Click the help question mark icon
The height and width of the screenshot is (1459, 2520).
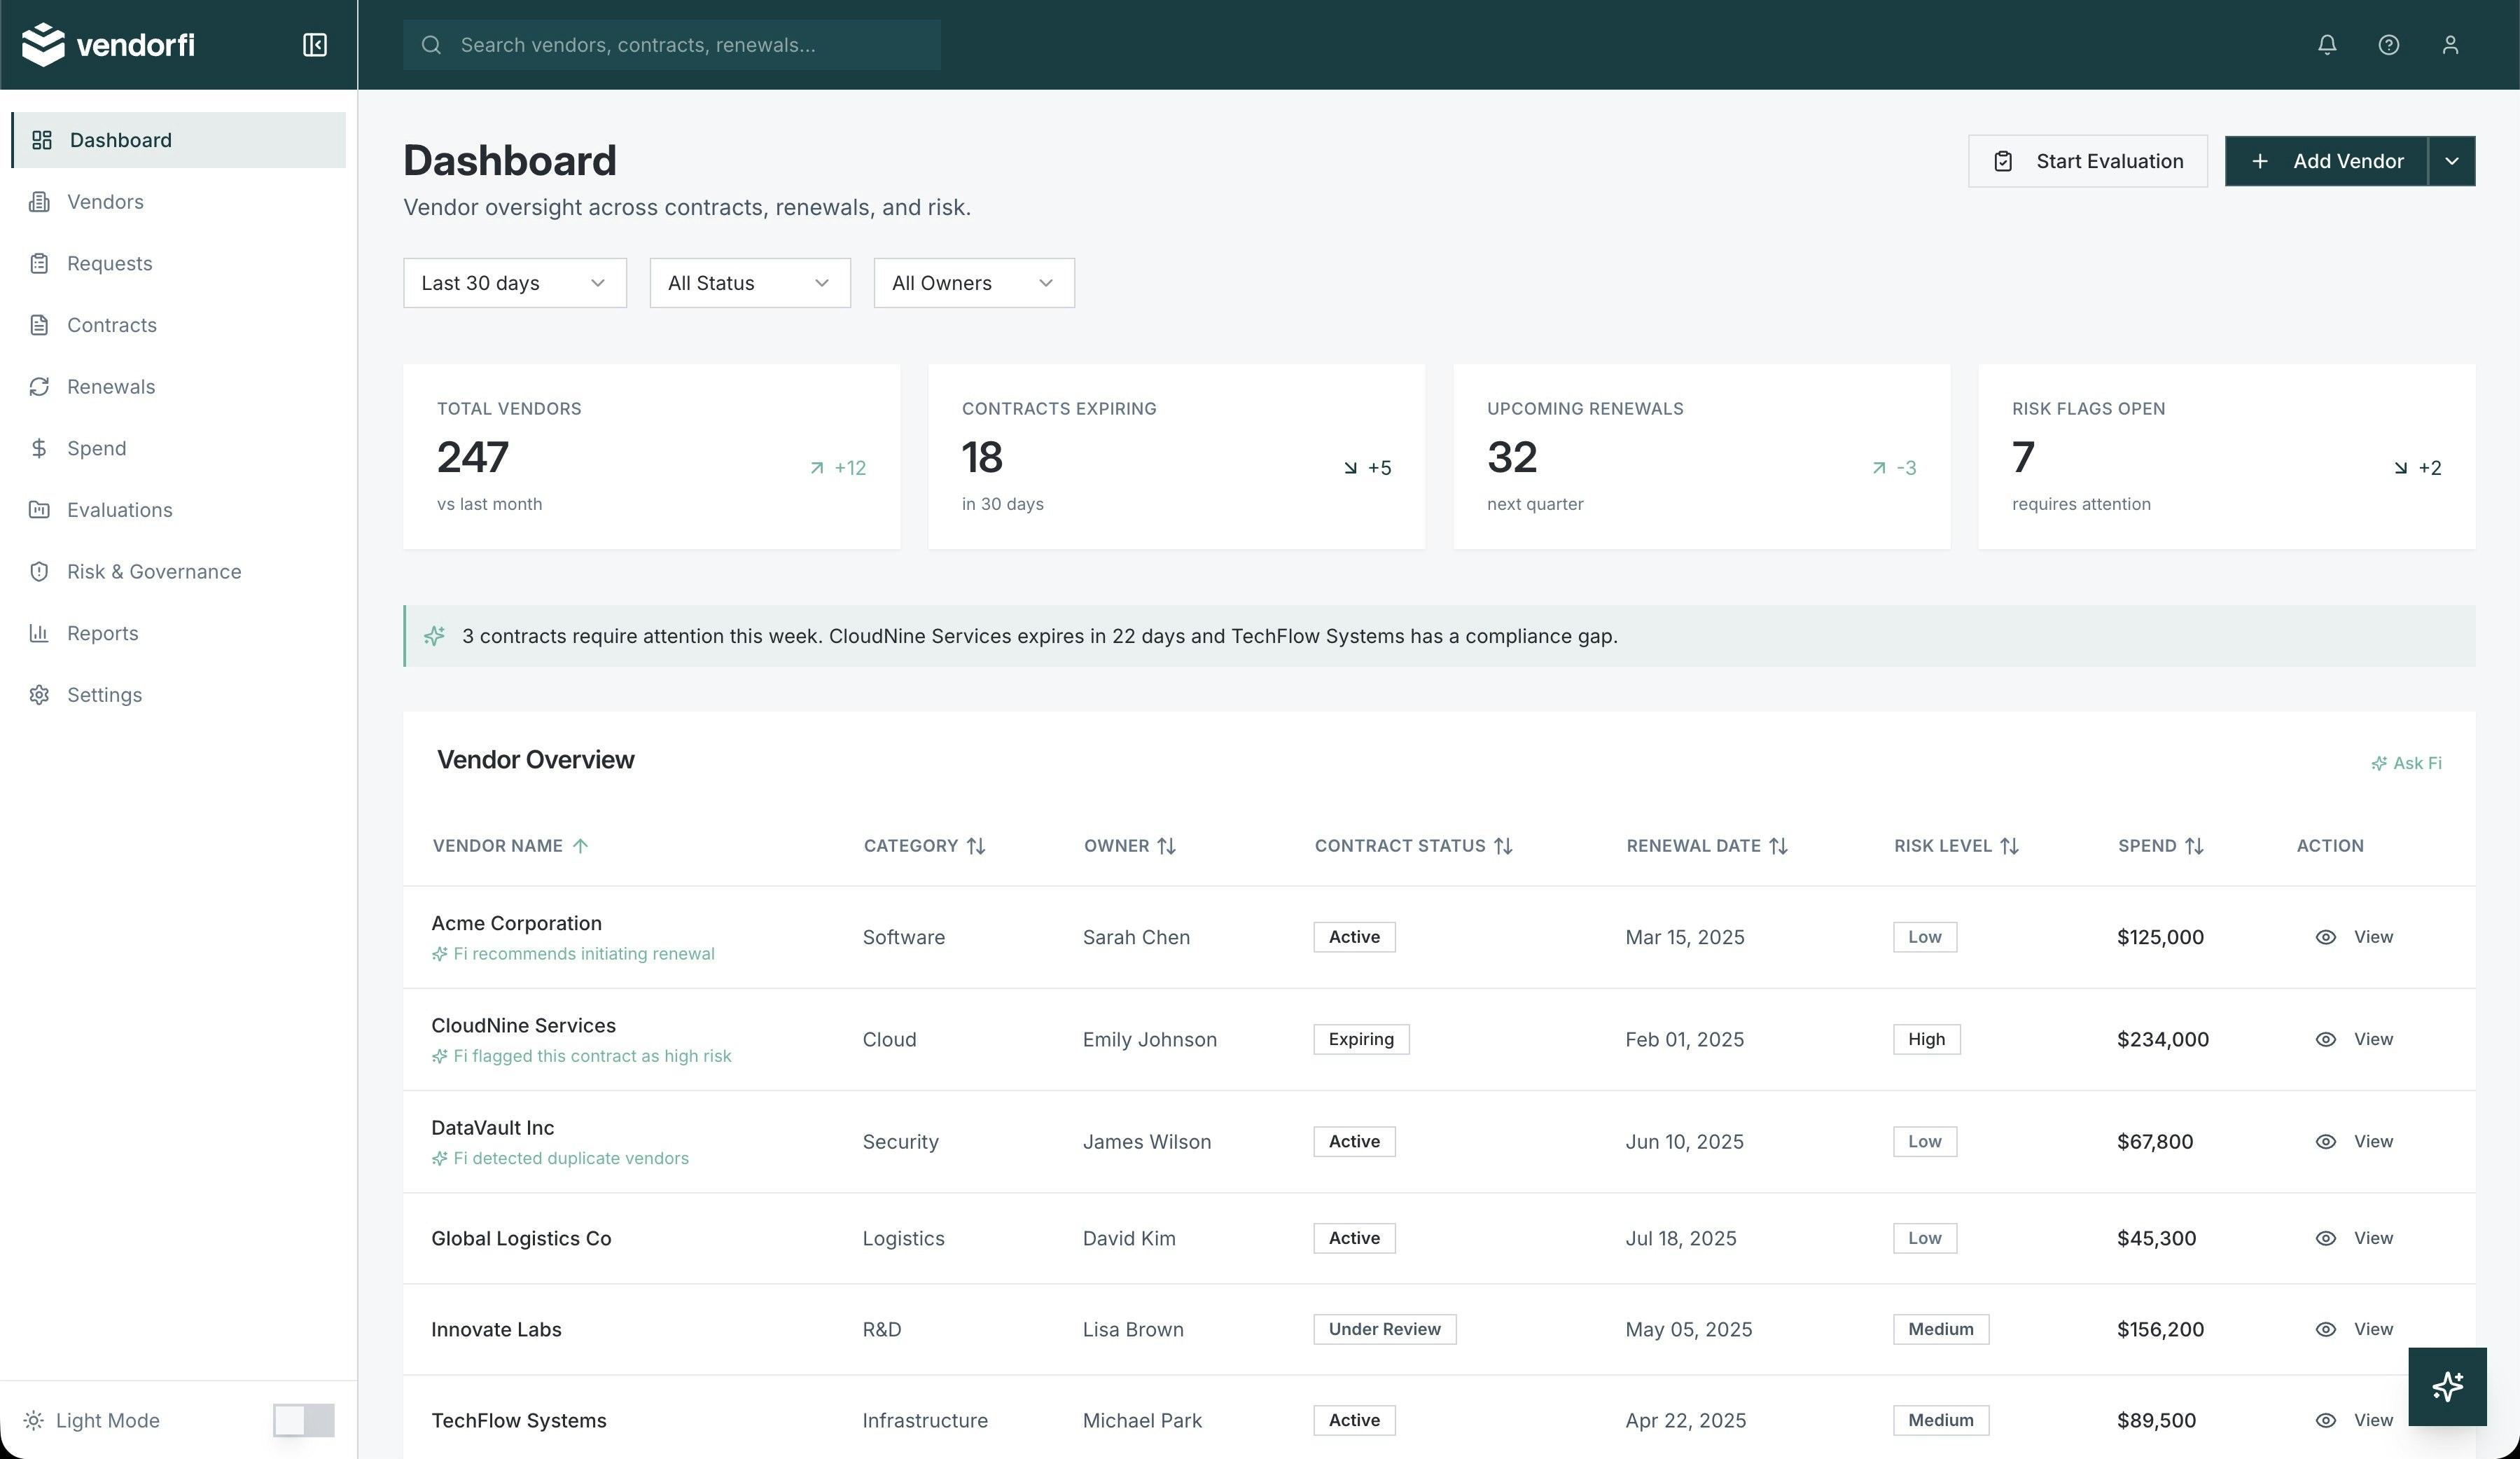2388,45
